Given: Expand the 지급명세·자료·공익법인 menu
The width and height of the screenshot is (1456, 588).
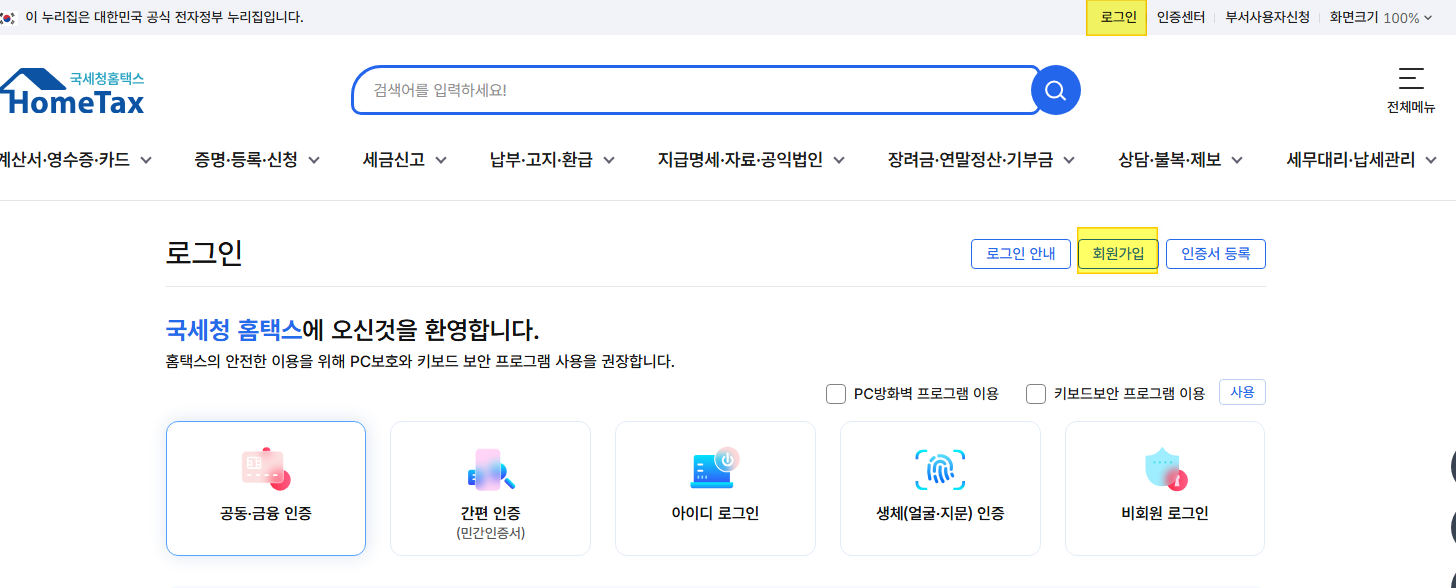Looking at the screenshot, I should pos(751,159).
